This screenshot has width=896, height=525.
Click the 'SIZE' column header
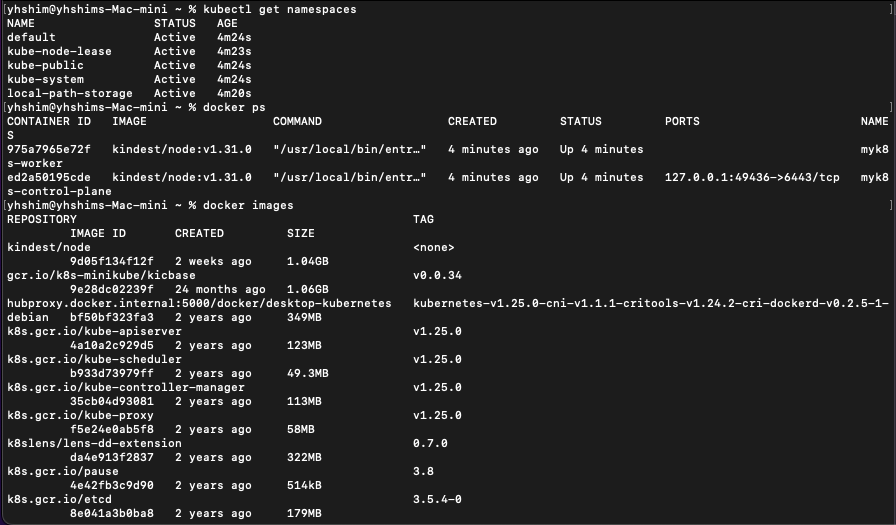(x=301, y=233)
